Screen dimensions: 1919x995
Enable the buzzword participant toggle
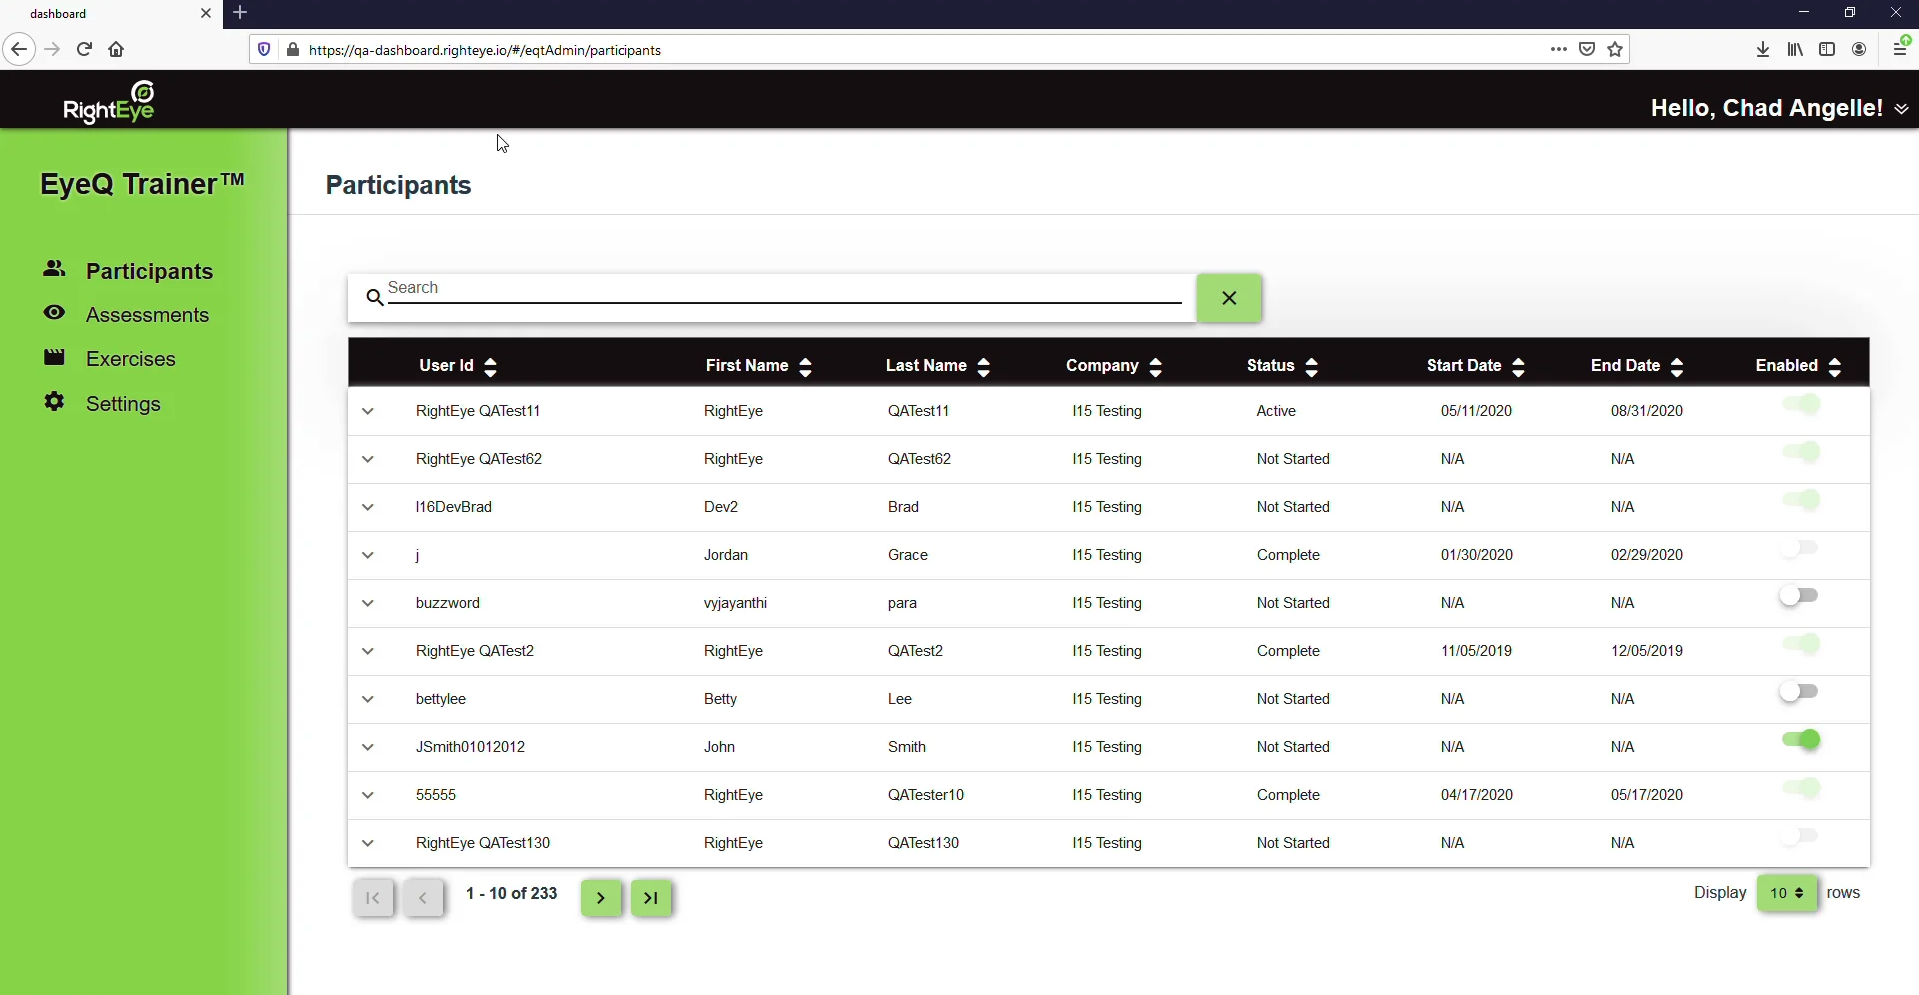[x=1799, y=597]
